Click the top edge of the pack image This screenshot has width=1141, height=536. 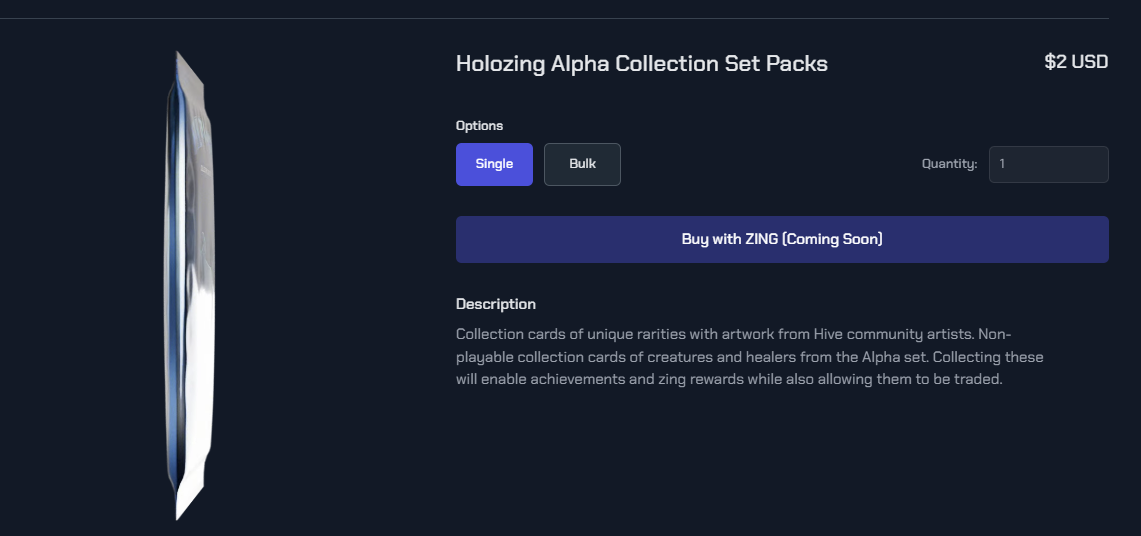pyautogui.click(x=183, y=60)
